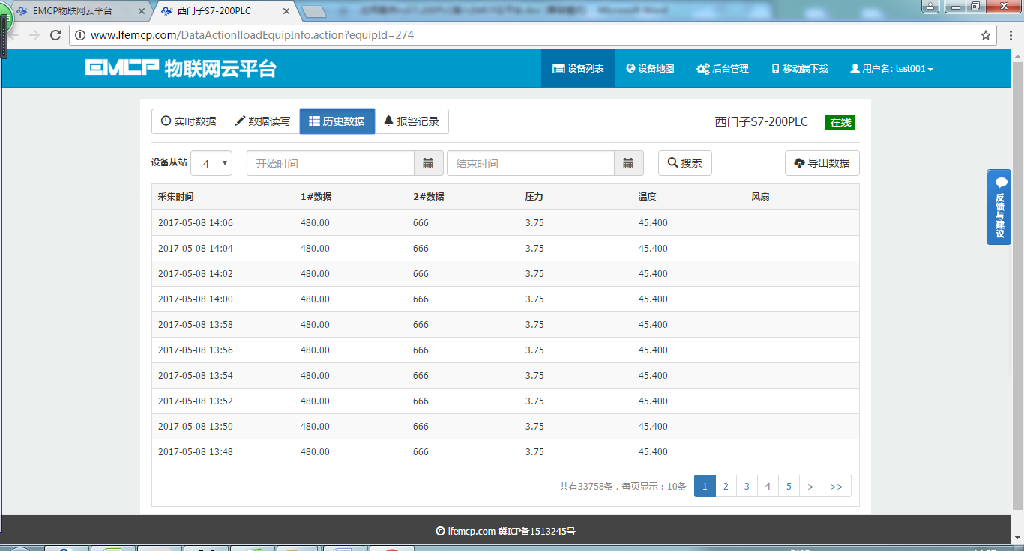Click the calendar icon beside start time
Viewport: 1024px width, 551px height.
(x=428, y=163)
